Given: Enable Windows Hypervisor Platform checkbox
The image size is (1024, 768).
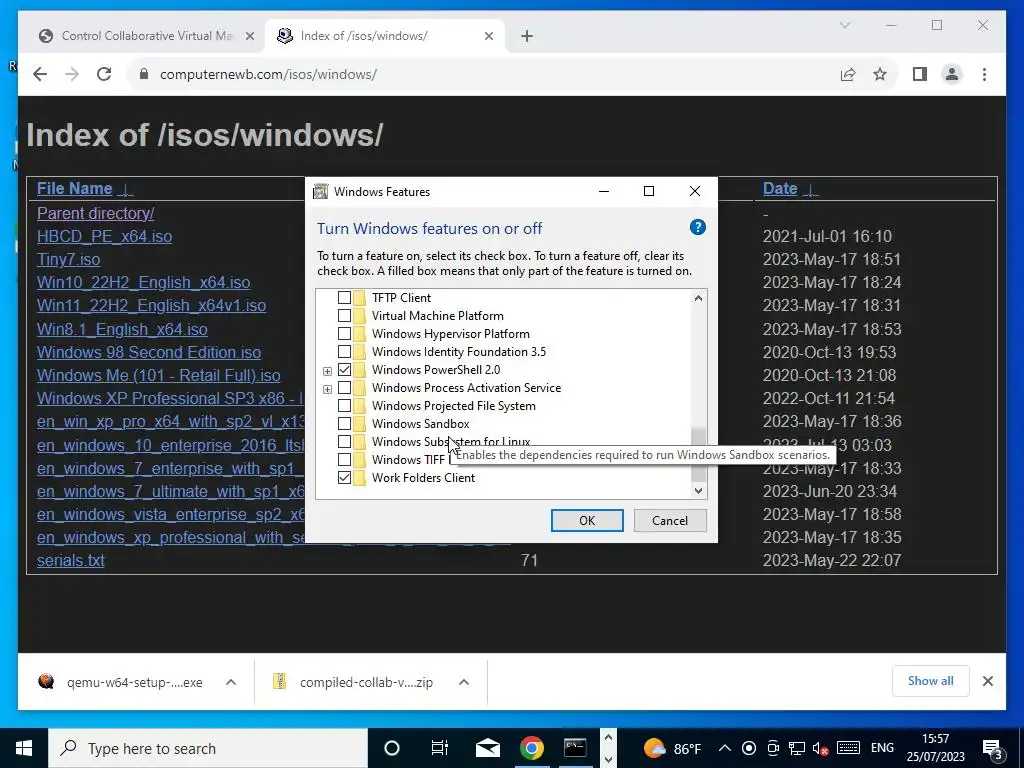Looking at the screenshot, I should tap(344, 334).
